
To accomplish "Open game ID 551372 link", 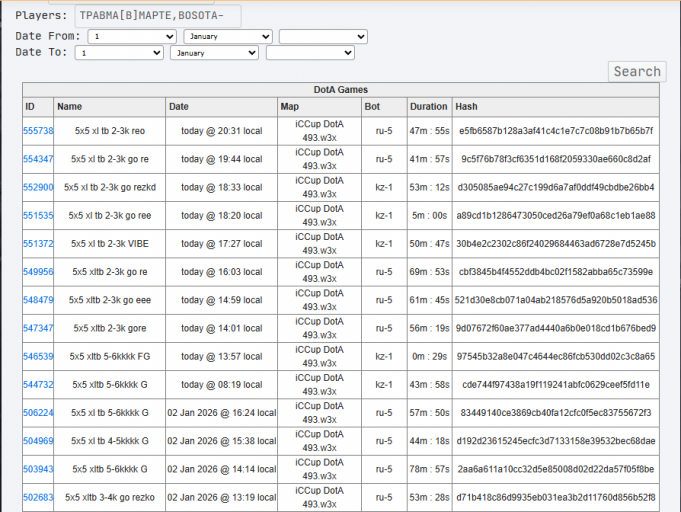I will click(x=38, y=244).
